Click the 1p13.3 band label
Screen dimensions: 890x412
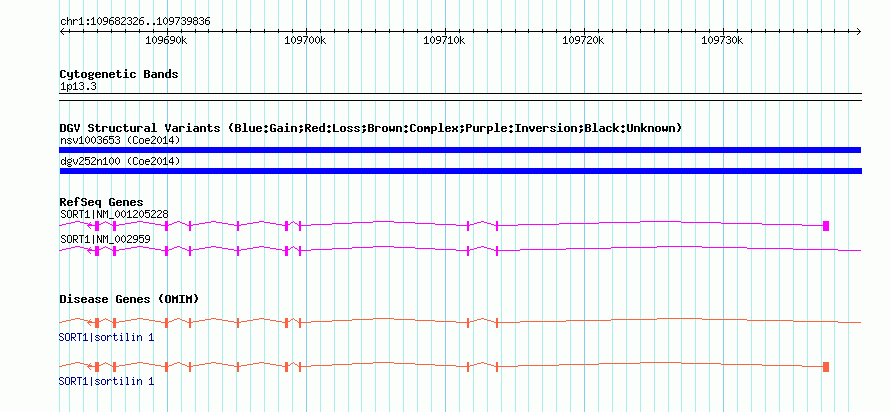[77, 87]
